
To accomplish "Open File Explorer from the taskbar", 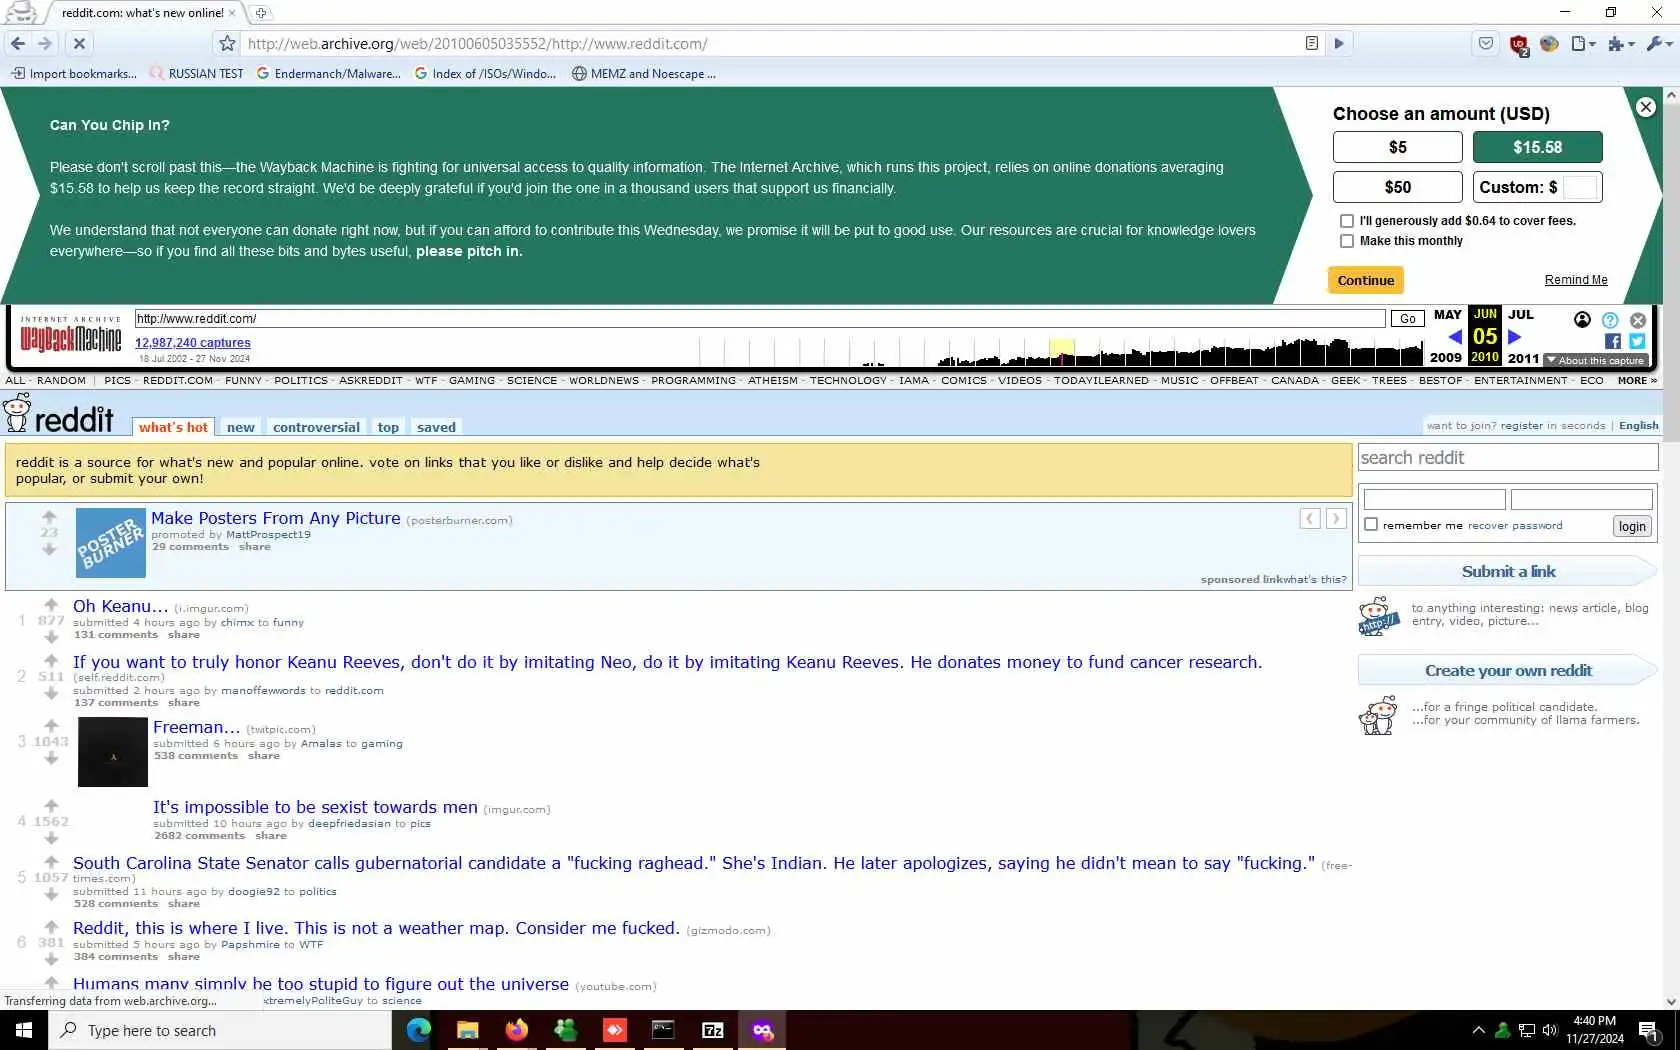I will tap(467, 1030).
